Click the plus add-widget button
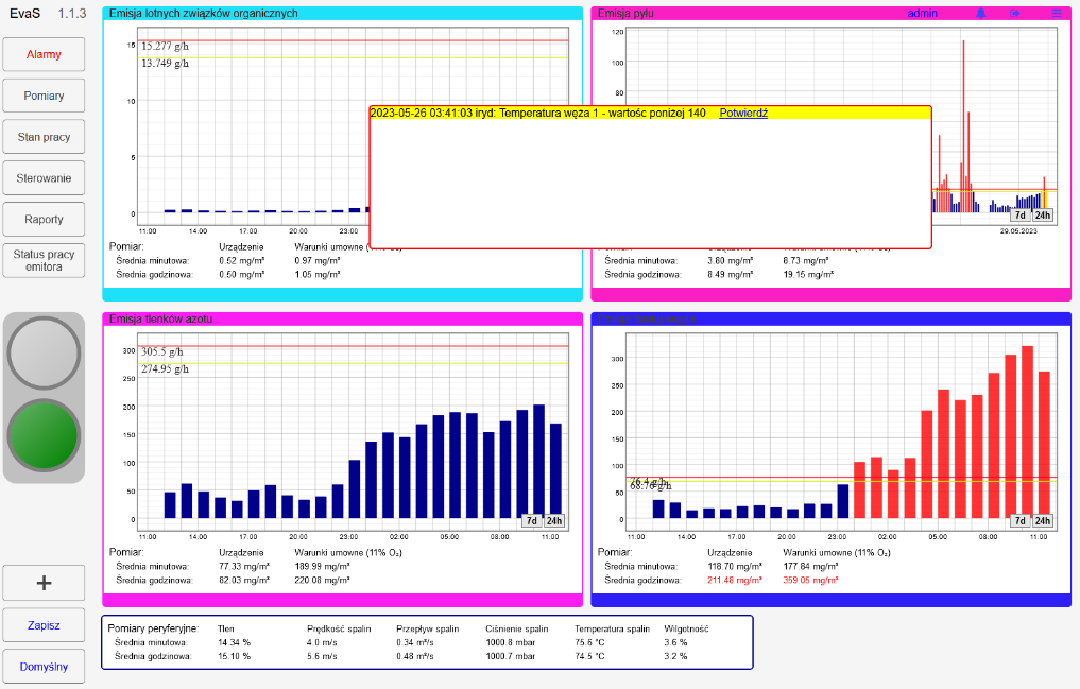1080x689 pixels. [x=44, y=583]
